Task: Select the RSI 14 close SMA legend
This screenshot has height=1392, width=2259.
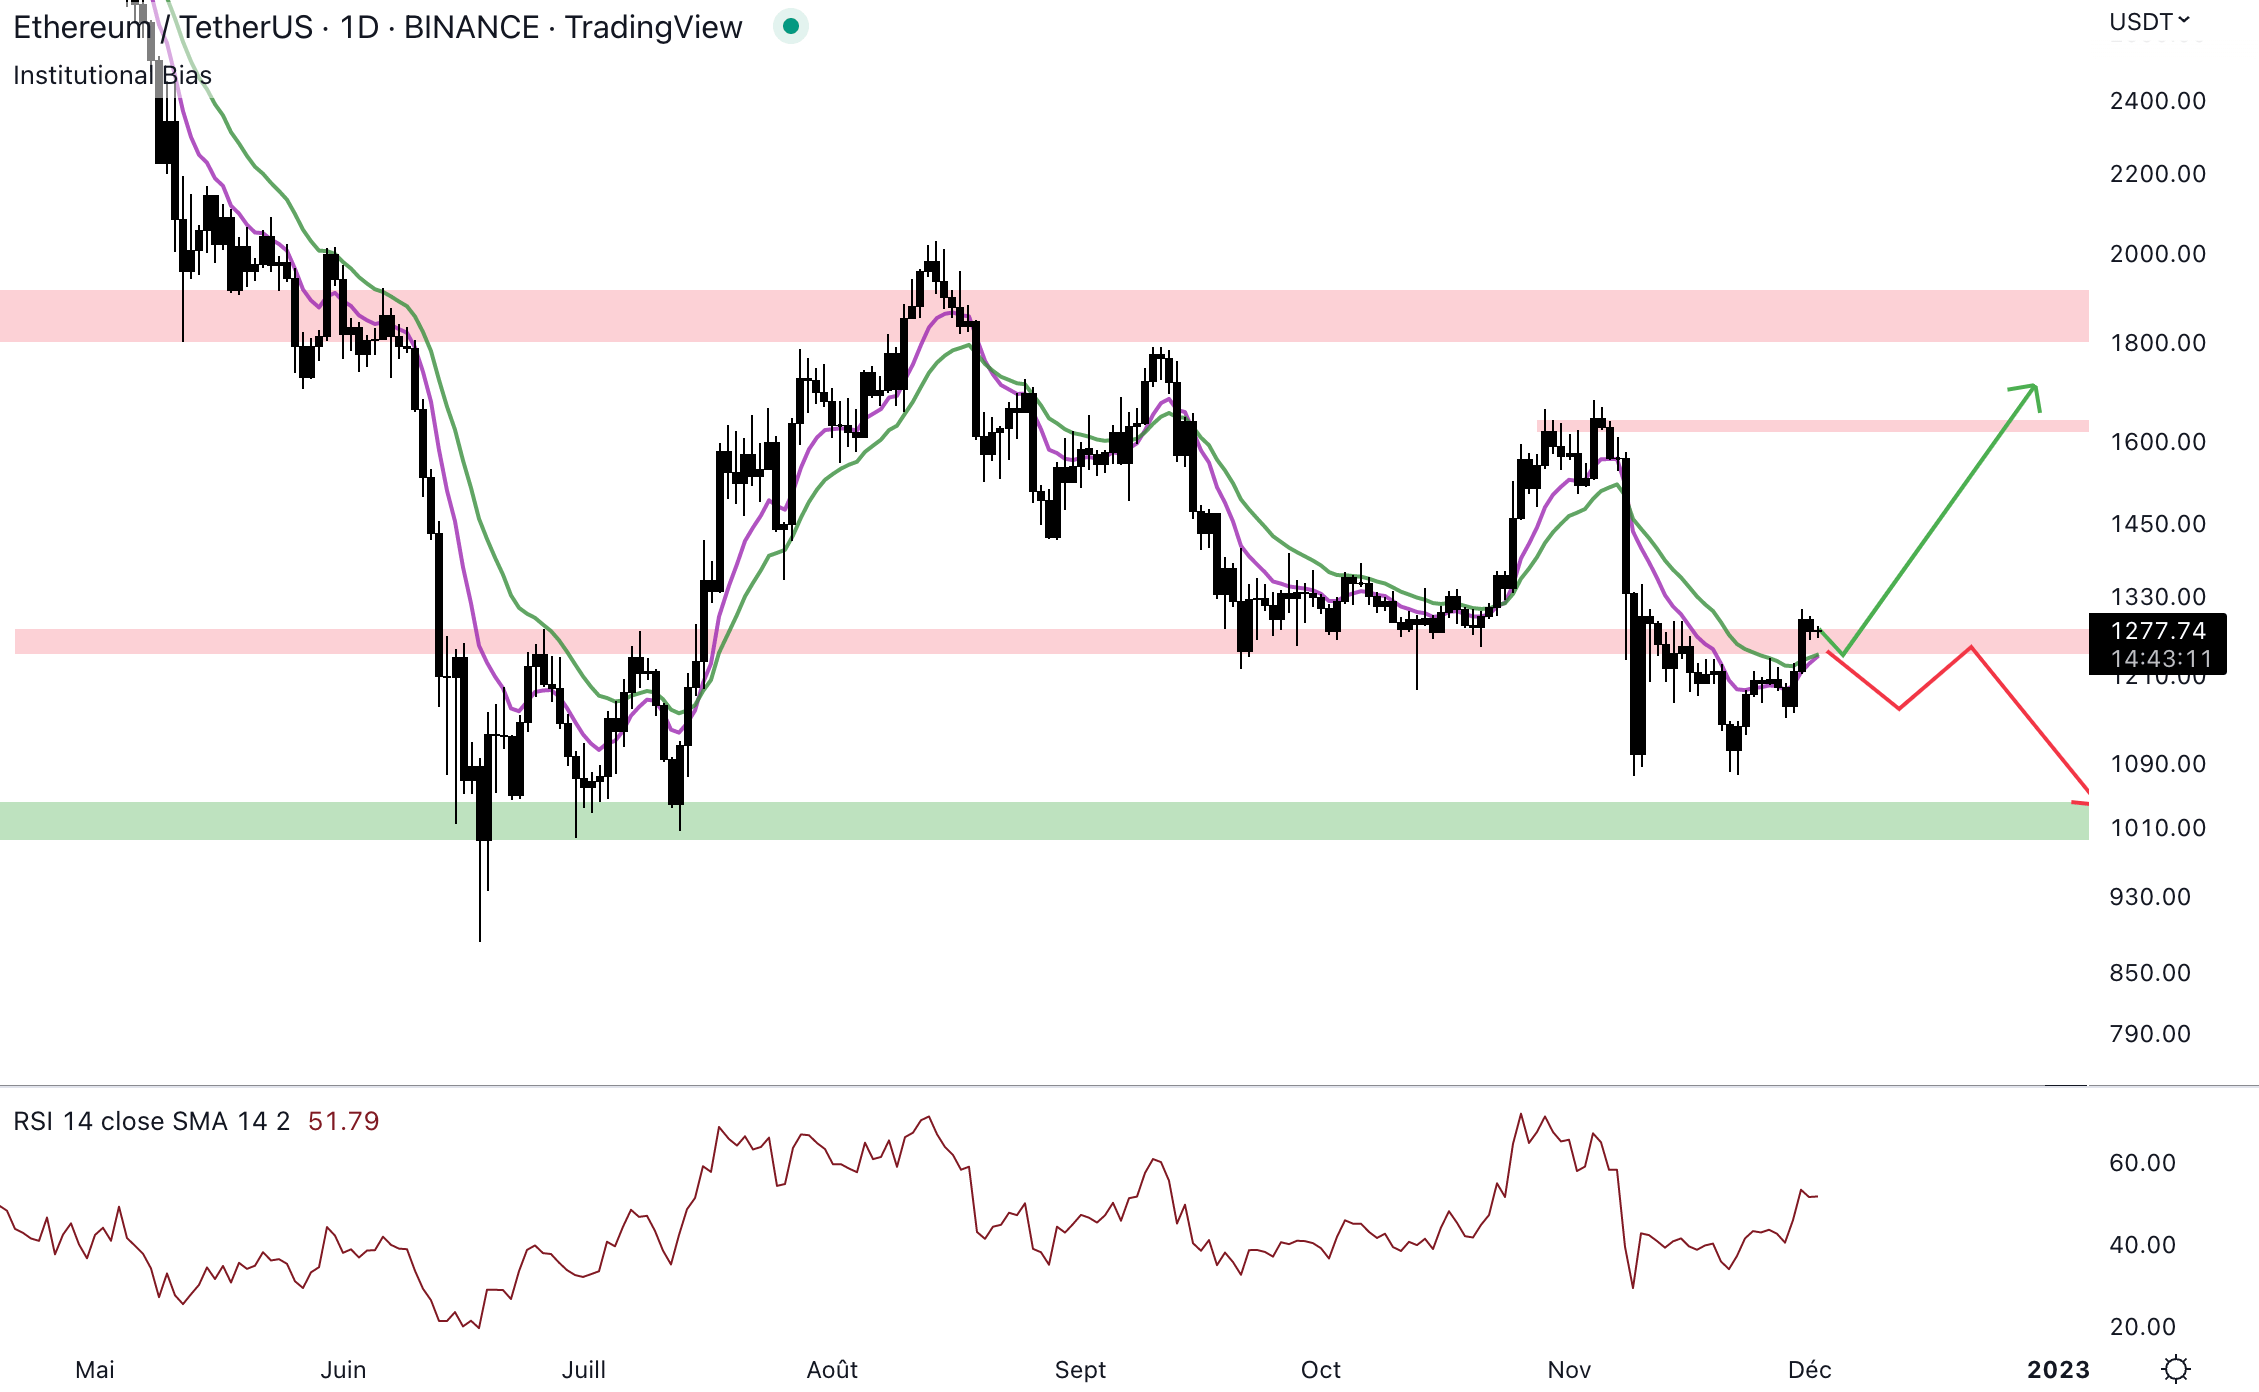Action: [x=151, y=1121]
